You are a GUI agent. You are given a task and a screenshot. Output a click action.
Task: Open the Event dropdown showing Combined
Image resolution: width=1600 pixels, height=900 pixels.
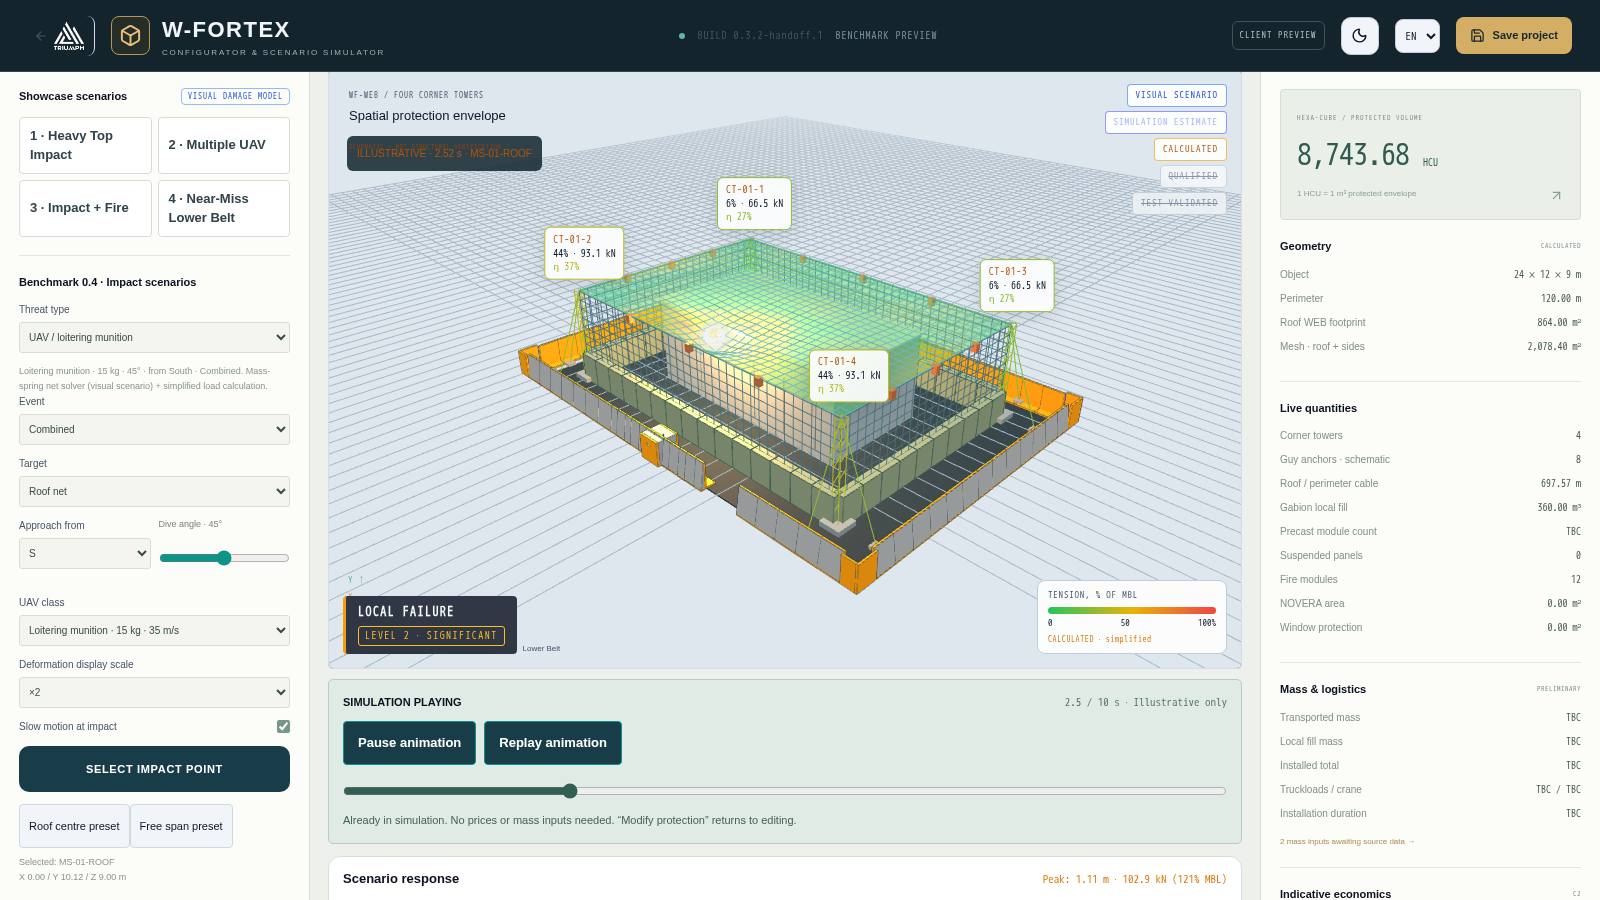[154, 429]
